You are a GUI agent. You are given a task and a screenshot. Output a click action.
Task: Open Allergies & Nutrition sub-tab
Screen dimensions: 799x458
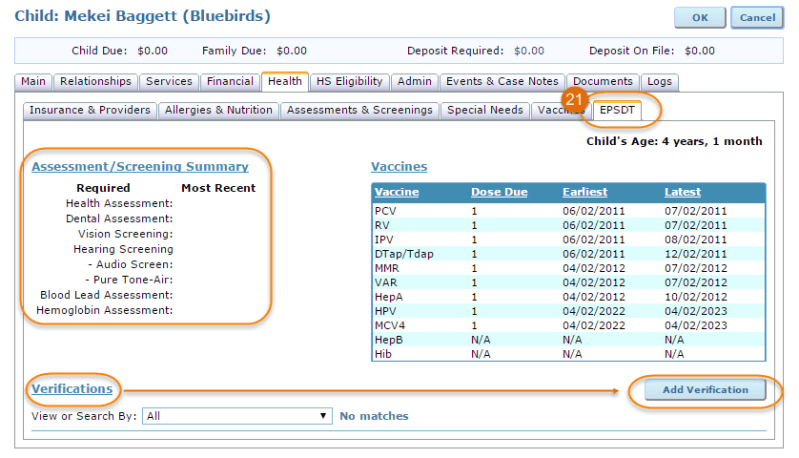point(218,110)
